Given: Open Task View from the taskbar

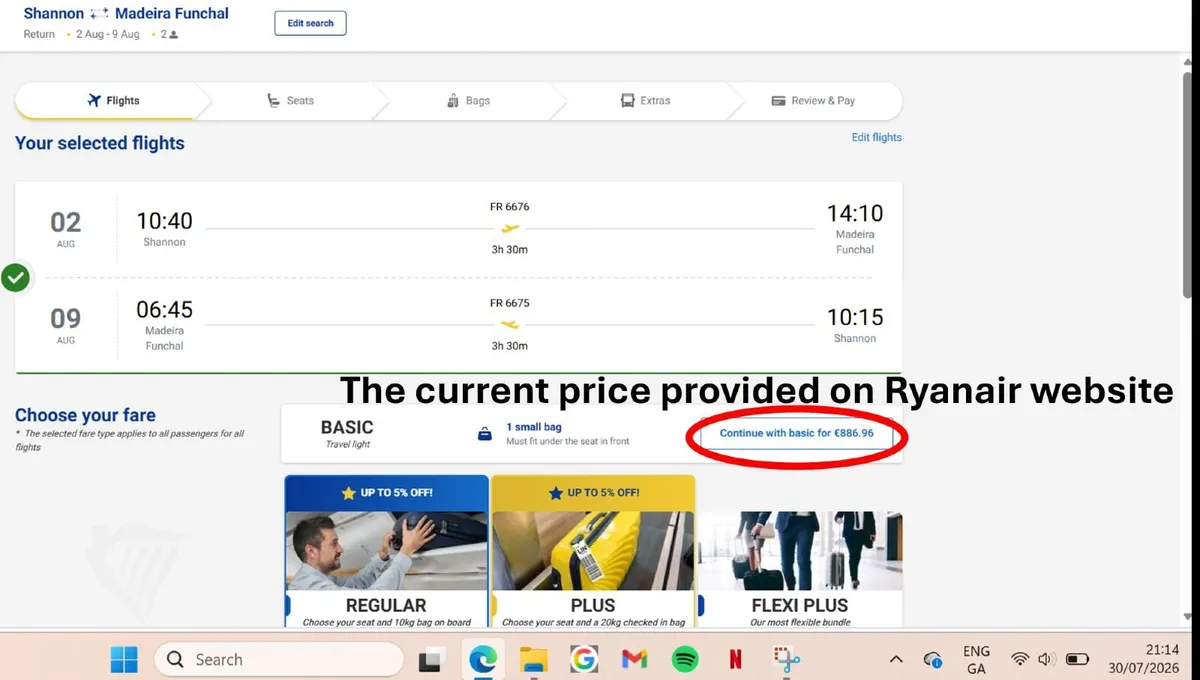Looking at the screenshot, I should 432,659.
